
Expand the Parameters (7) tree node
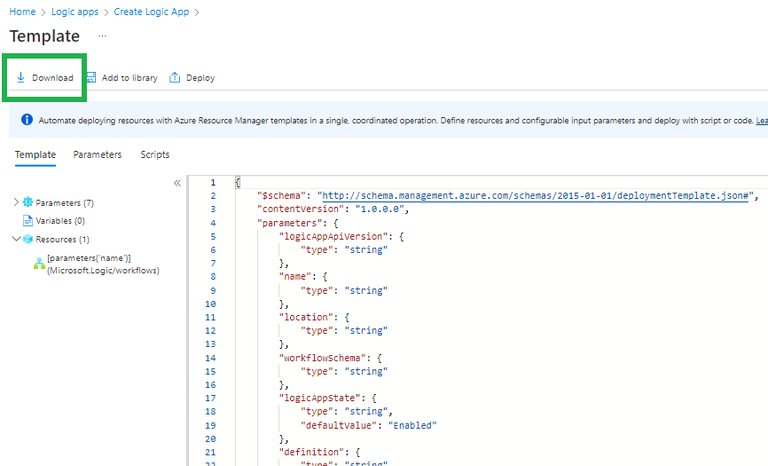point(15,203)
